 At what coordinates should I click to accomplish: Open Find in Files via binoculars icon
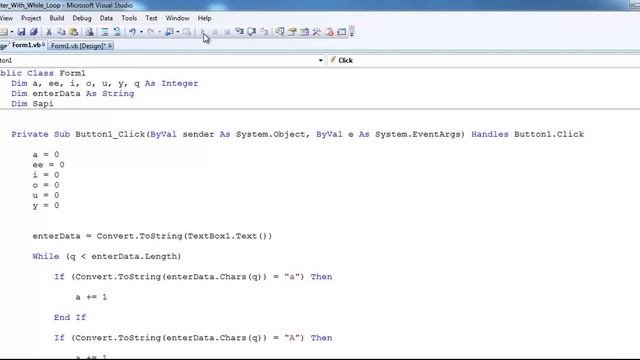[x=89, y=32]
